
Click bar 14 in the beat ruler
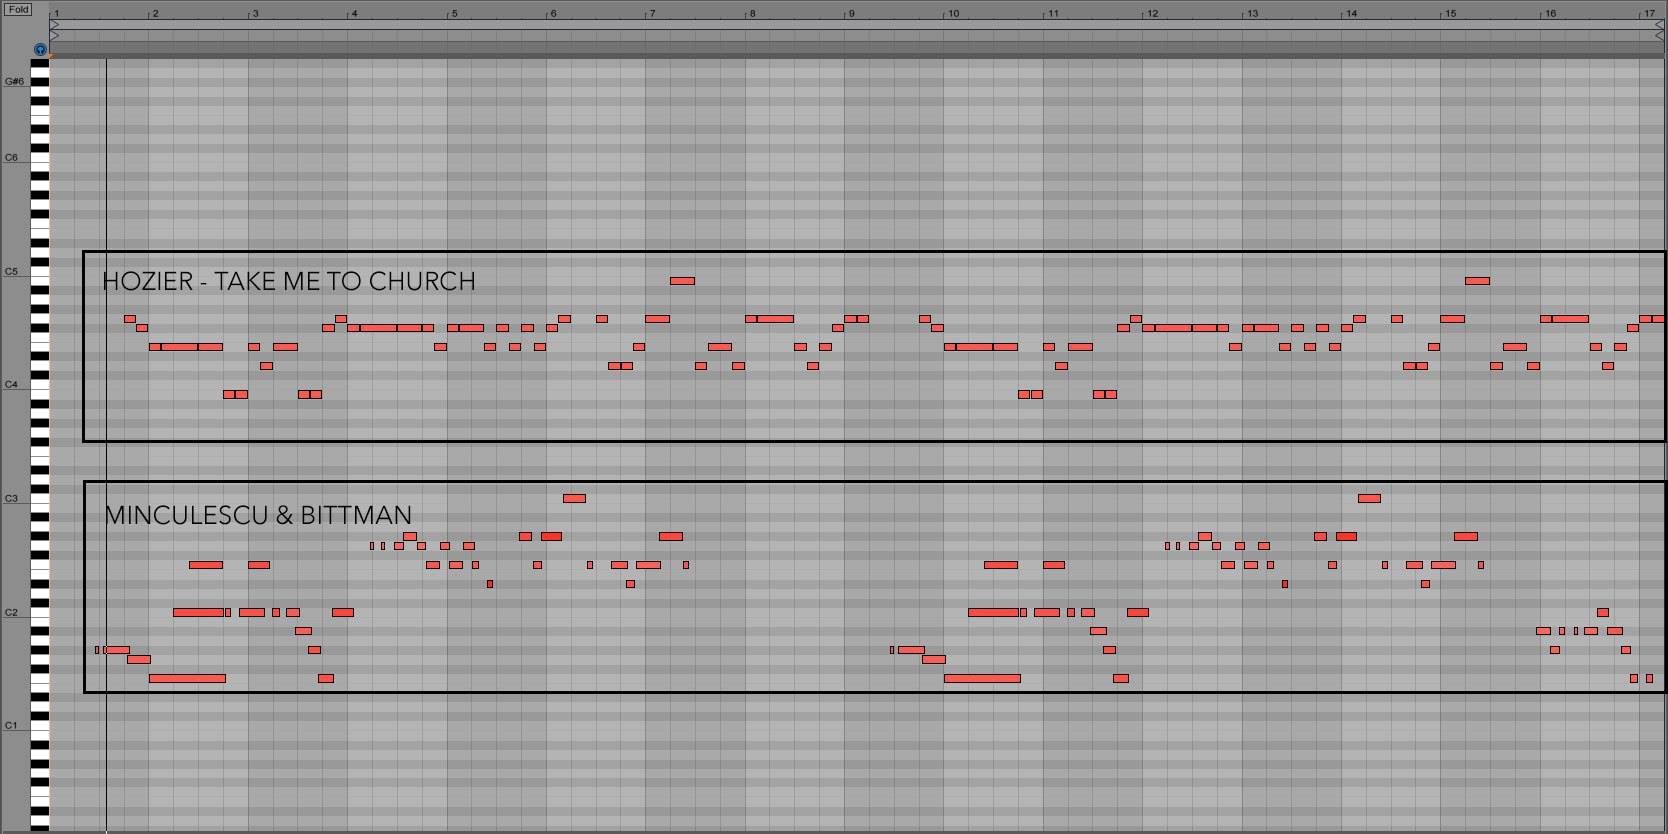(1351, 14)
